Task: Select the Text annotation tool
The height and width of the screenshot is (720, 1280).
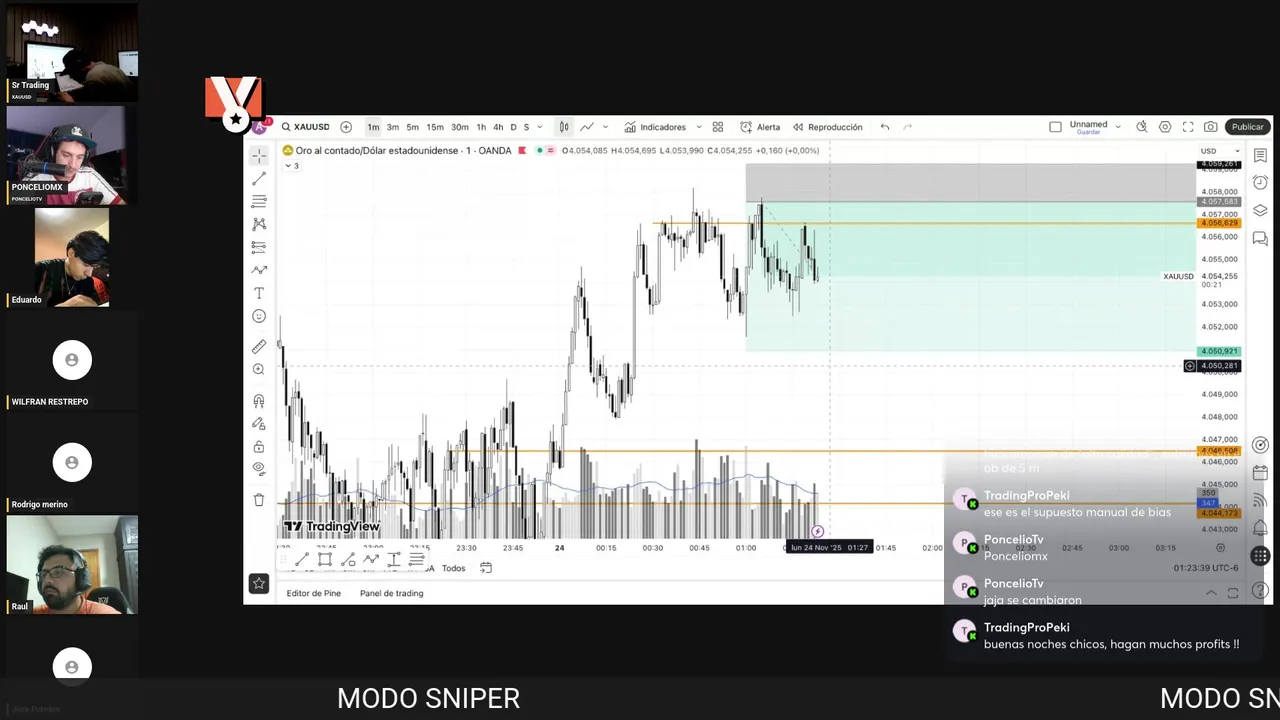Action: (x=259, y=293)
